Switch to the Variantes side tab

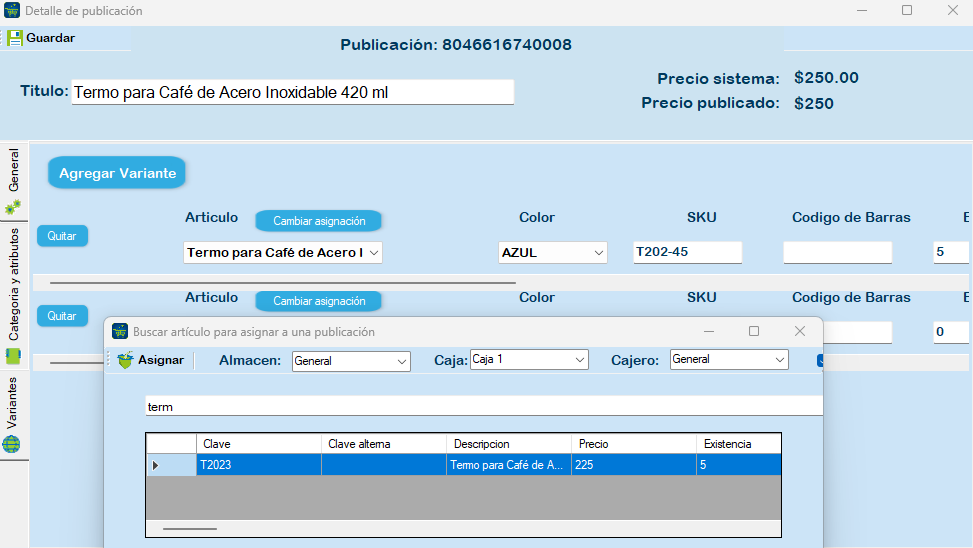click(13, 403)
